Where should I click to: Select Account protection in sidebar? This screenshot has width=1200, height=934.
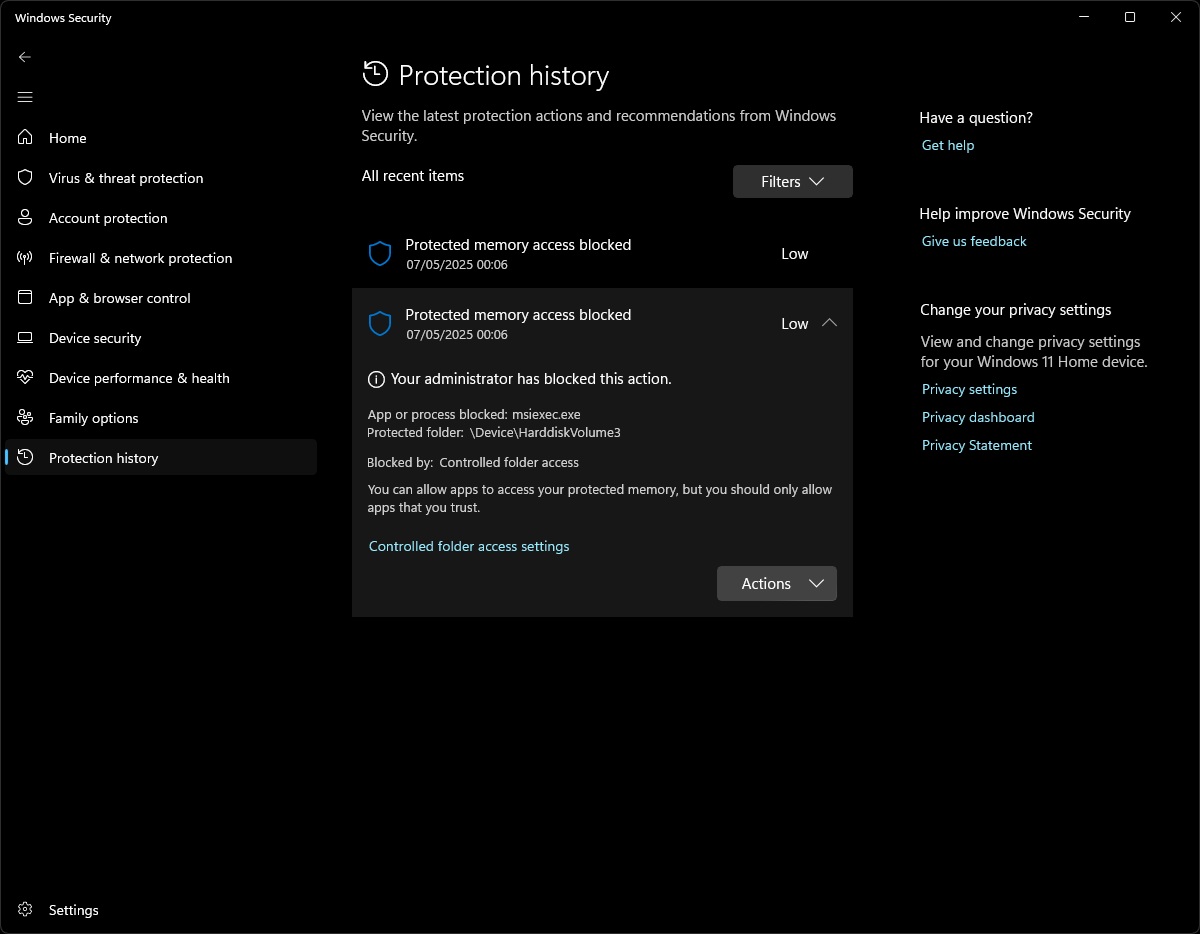(161, 218)
